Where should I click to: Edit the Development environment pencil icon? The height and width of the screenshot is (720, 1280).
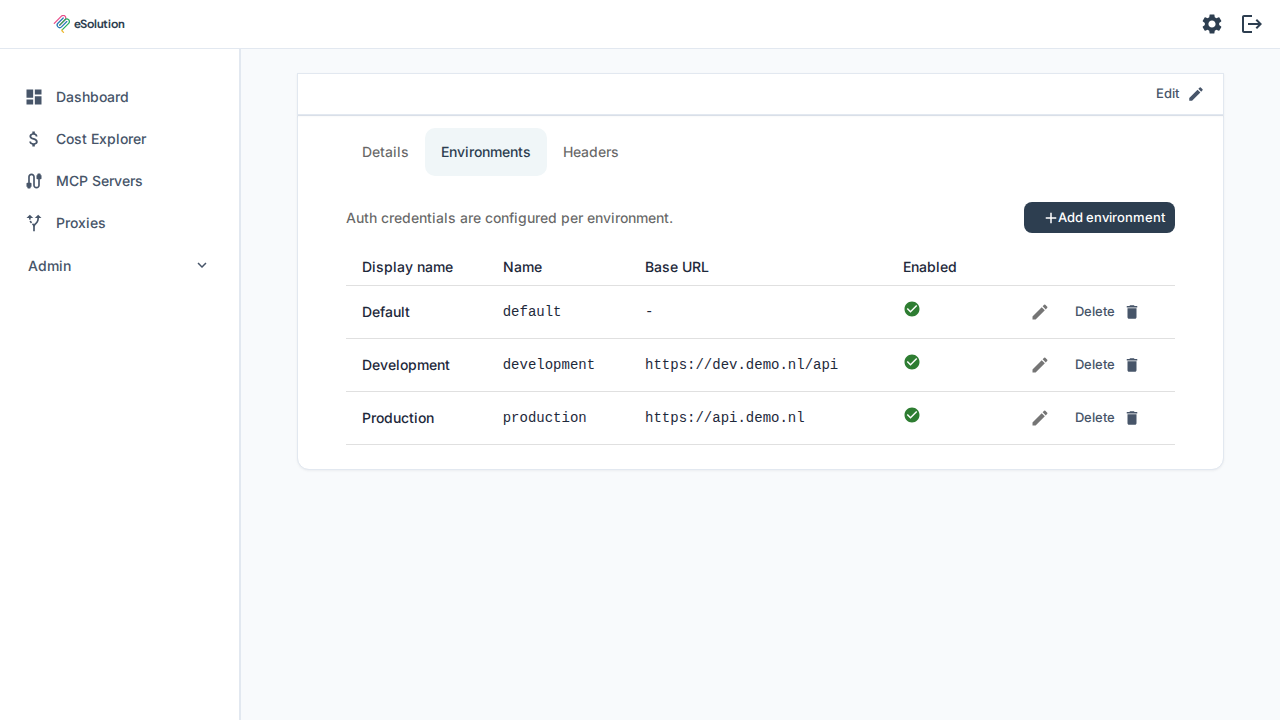tap(1040, 365)
